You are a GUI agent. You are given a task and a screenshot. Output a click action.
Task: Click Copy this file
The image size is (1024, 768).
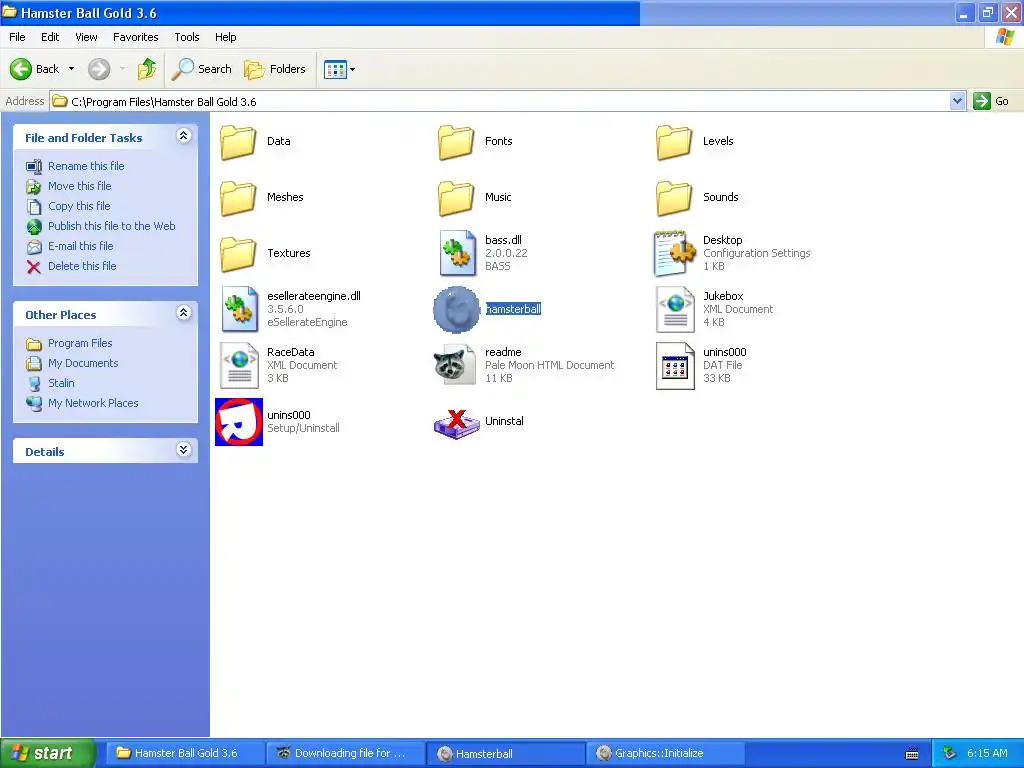[x=79, y=206]
